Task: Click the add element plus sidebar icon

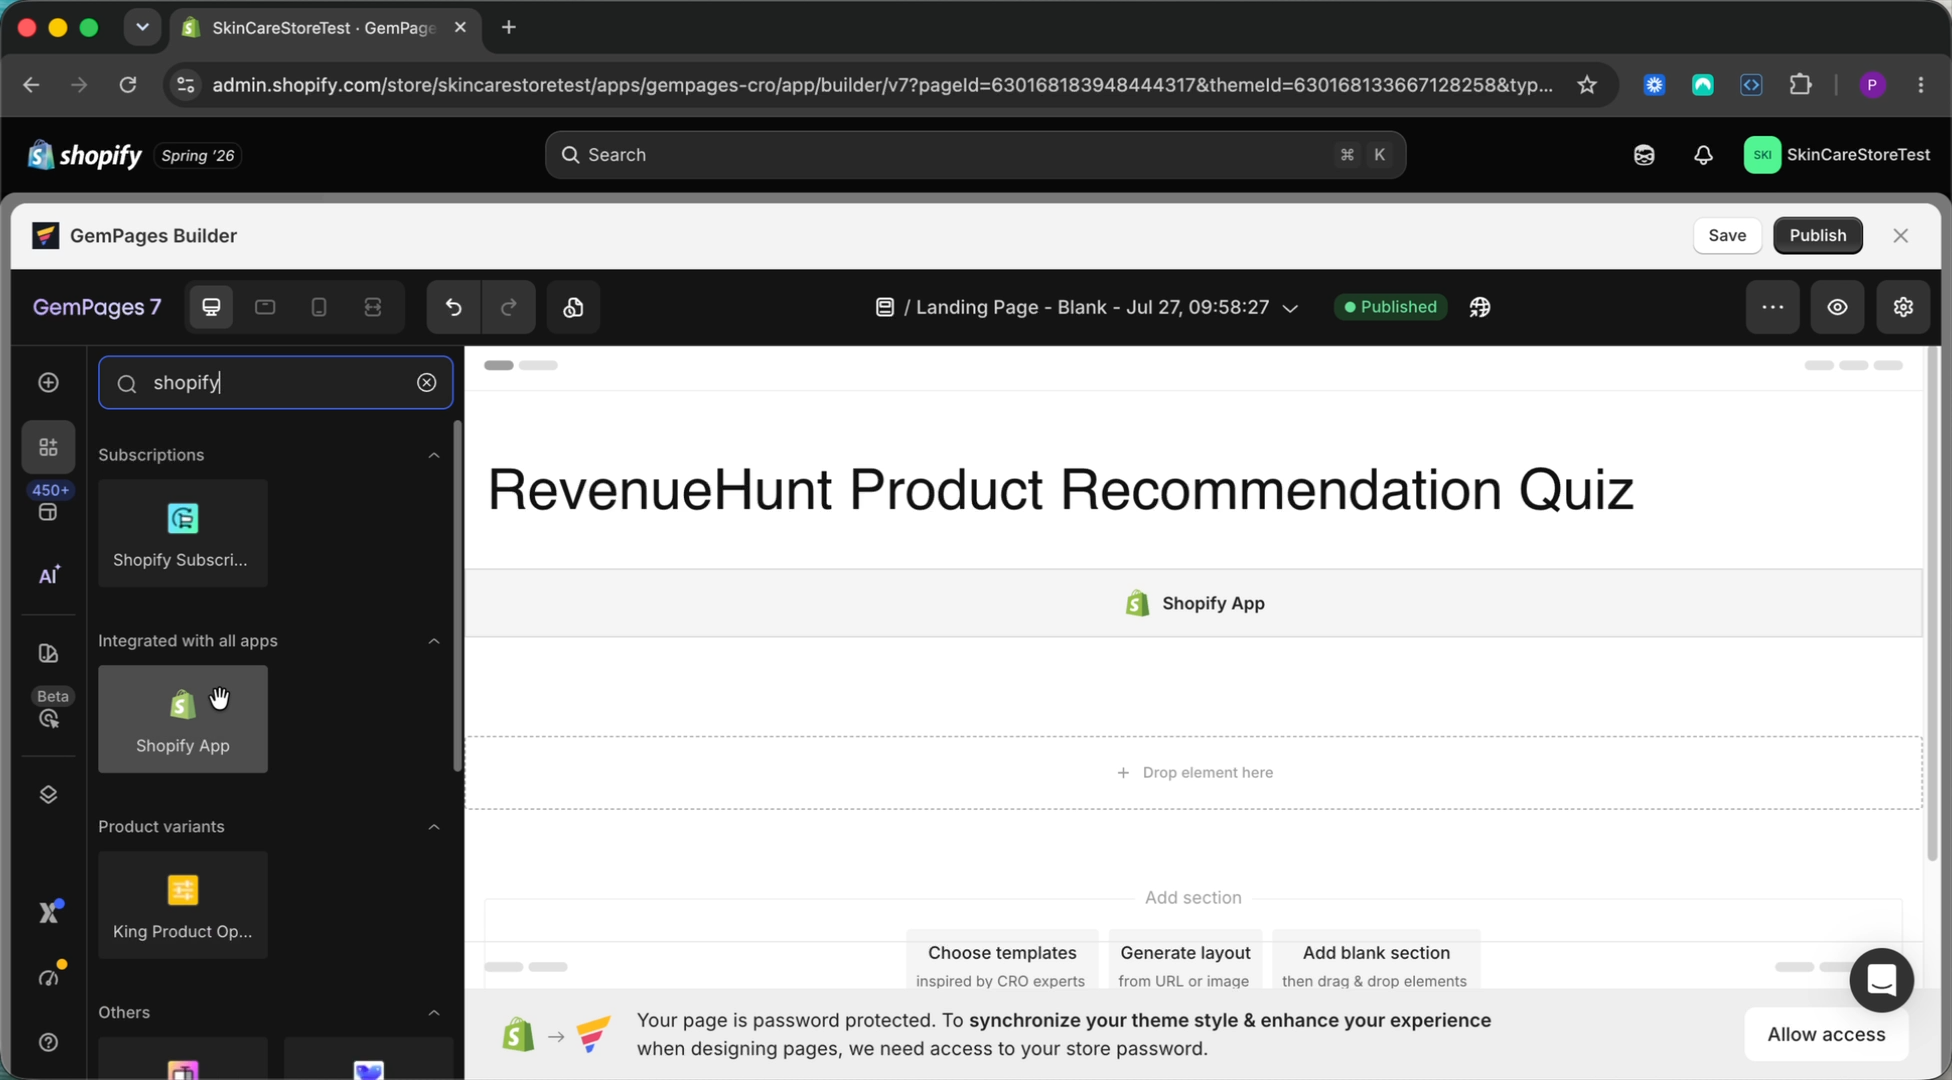Action: click(48, 383)
